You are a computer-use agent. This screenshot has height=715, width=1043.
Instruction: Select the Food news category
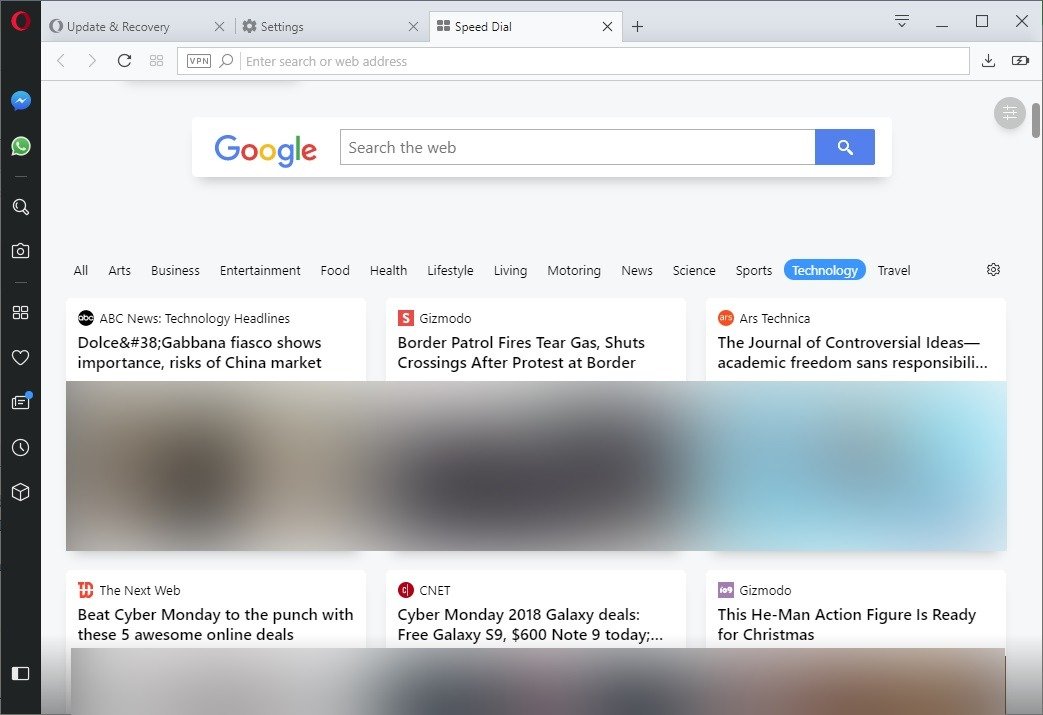[x=335, y=270]
